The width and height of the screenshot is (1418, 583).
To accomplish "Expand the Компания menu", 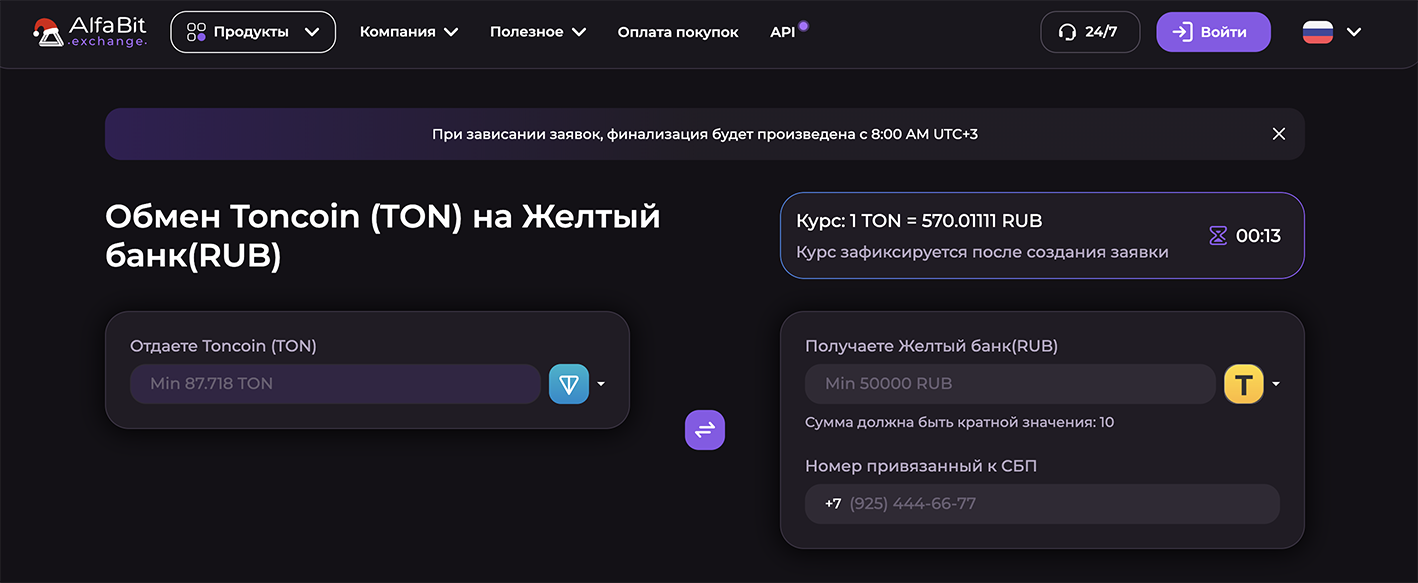I will pos(409,32).
